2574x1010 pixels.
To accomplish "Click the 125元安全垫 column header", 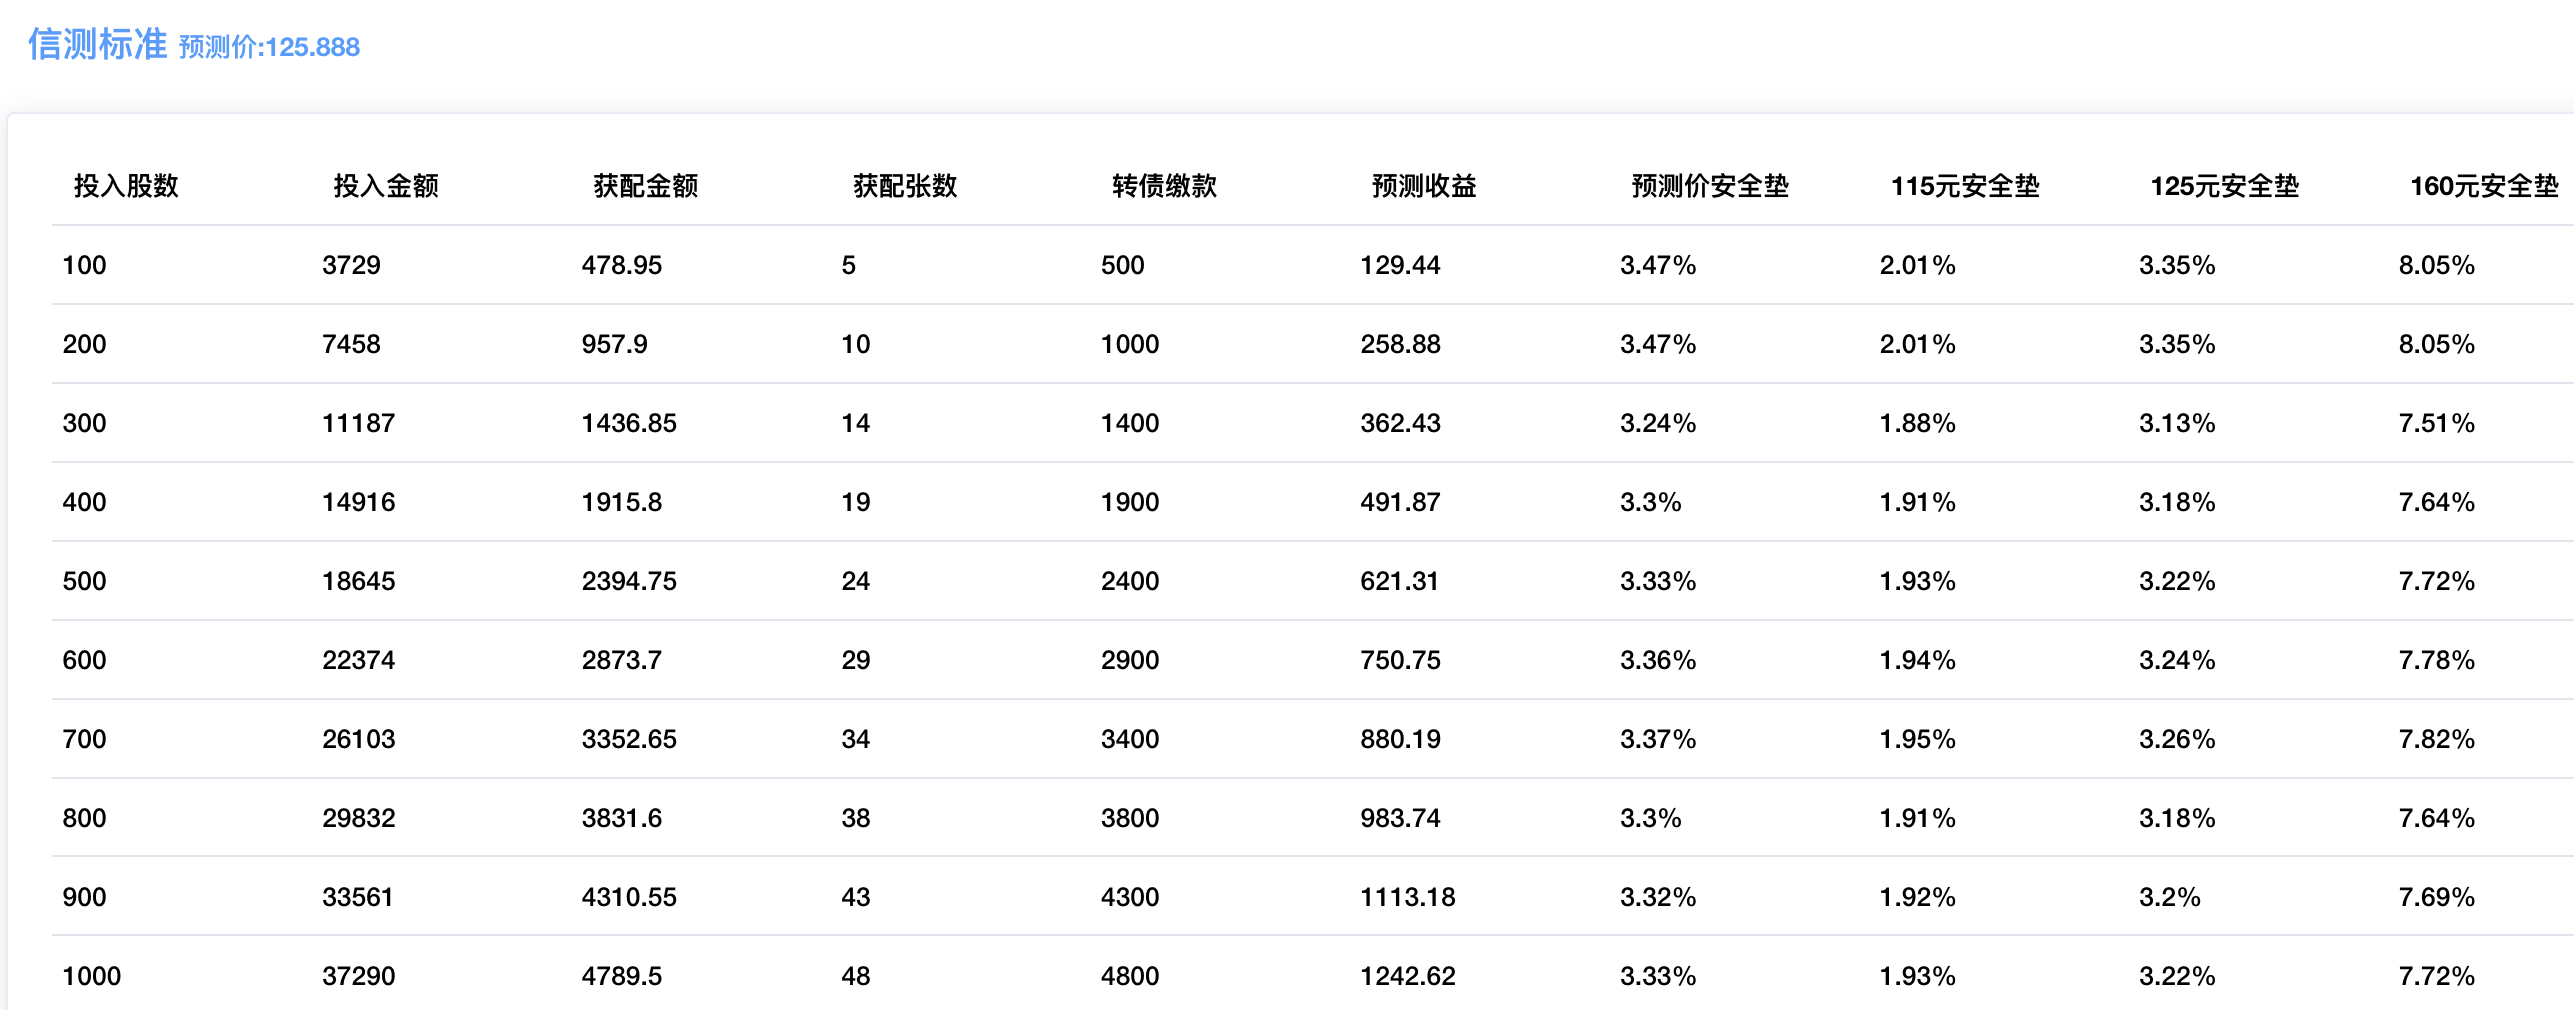I will pyautogui.click(x=2224, y=186).
